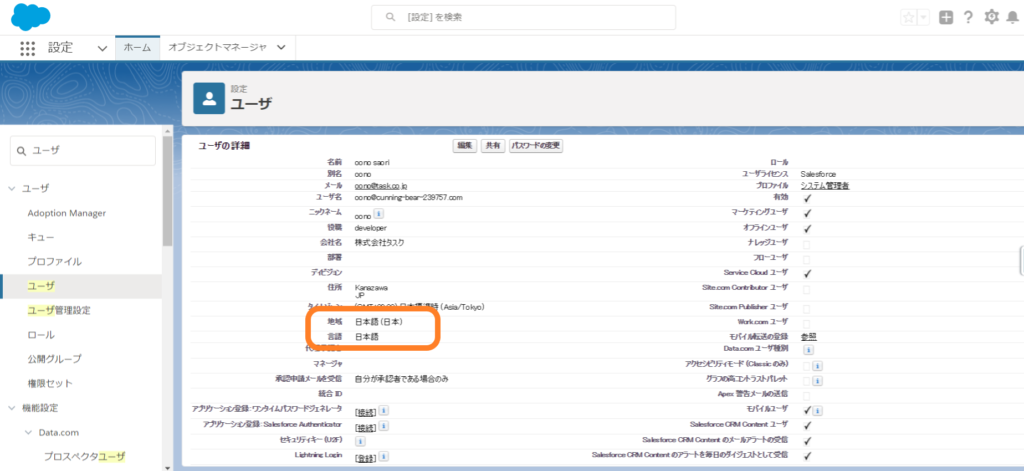Viewport: 1024px width, 471px height.
Task: Click magnifier icon in sidebar quick find
Action: tap(22, 150)
